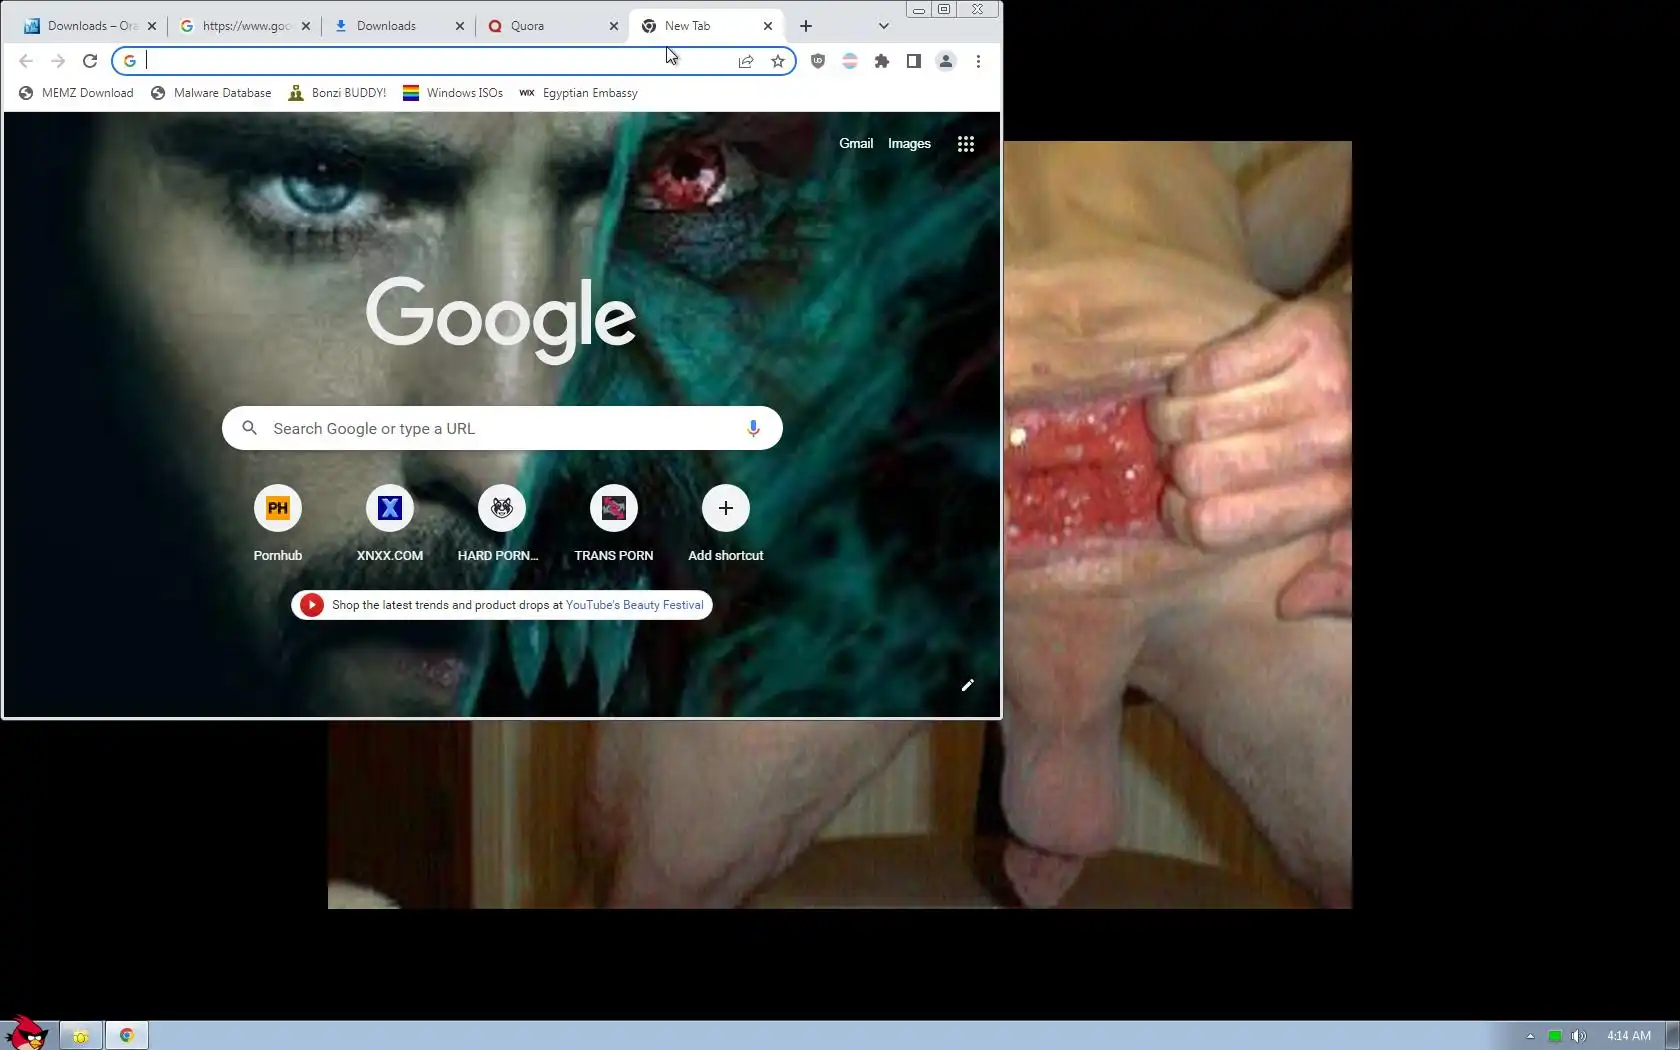Bookmark this tab with the star icon
1680x1050 pixels.
(x=778, y=61)
